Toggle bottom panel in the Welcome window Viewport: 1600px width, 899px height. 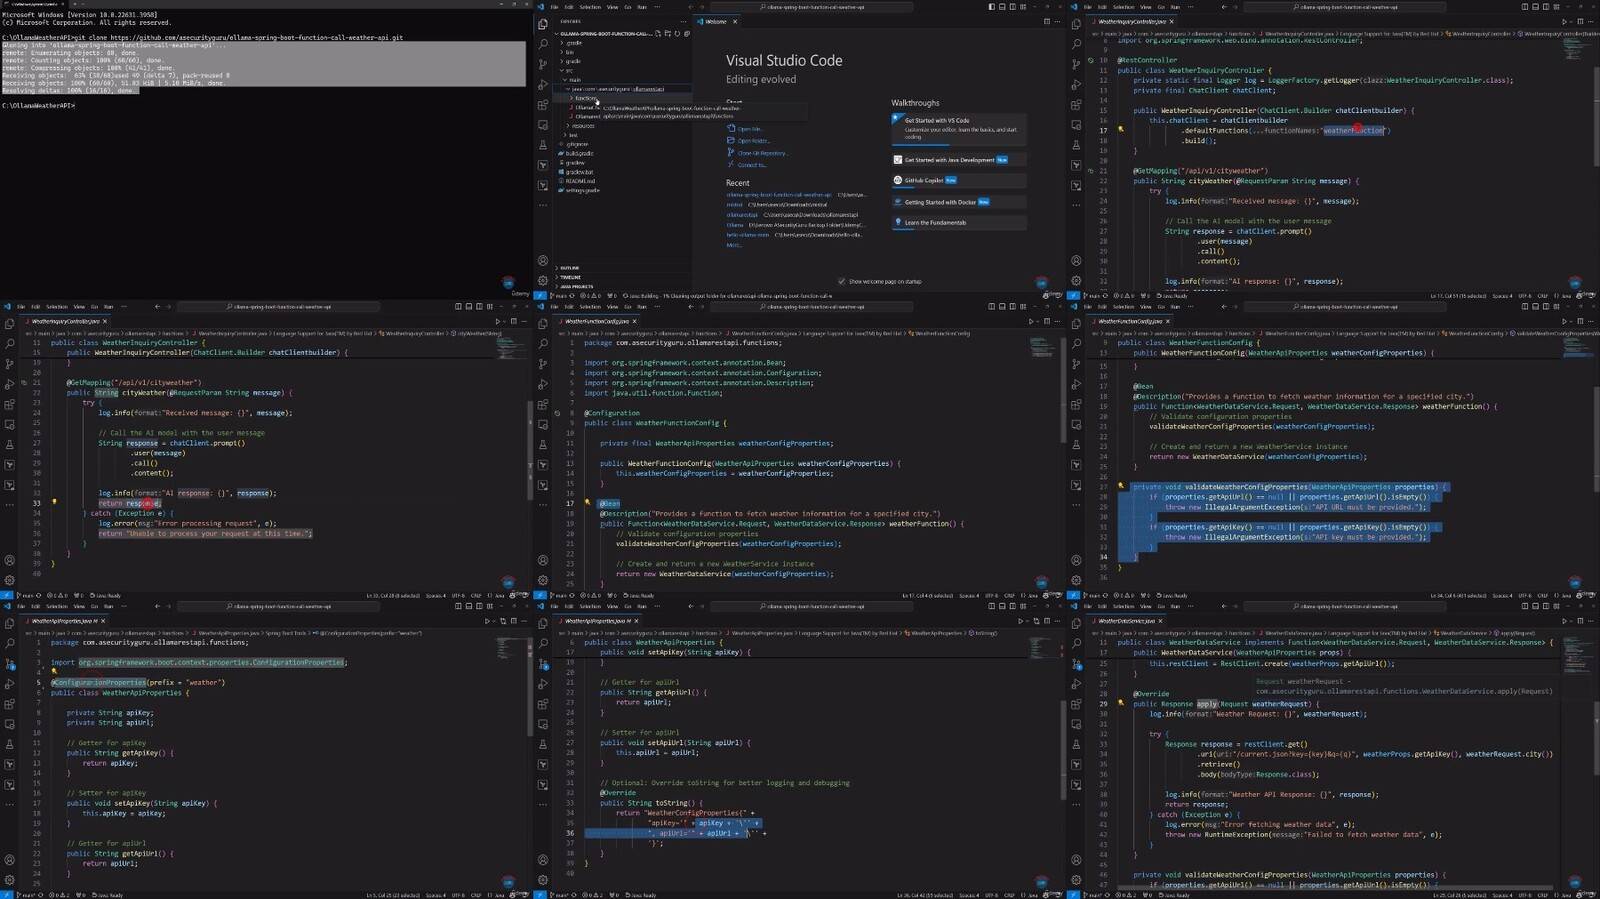(x=1002, y=7)
